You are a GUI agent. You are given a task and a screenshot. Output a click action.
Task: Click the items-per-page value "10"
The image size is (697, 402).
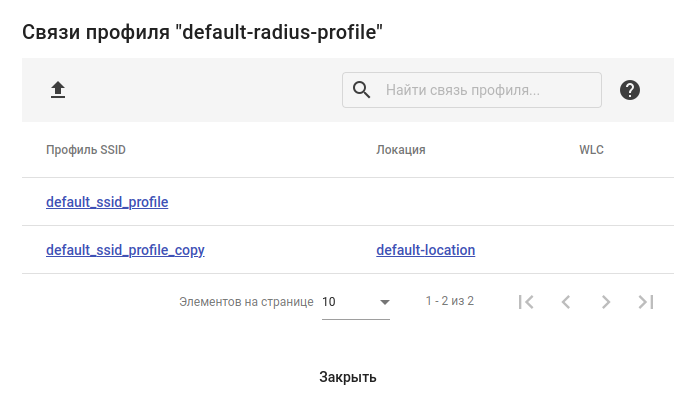[330, 301]
